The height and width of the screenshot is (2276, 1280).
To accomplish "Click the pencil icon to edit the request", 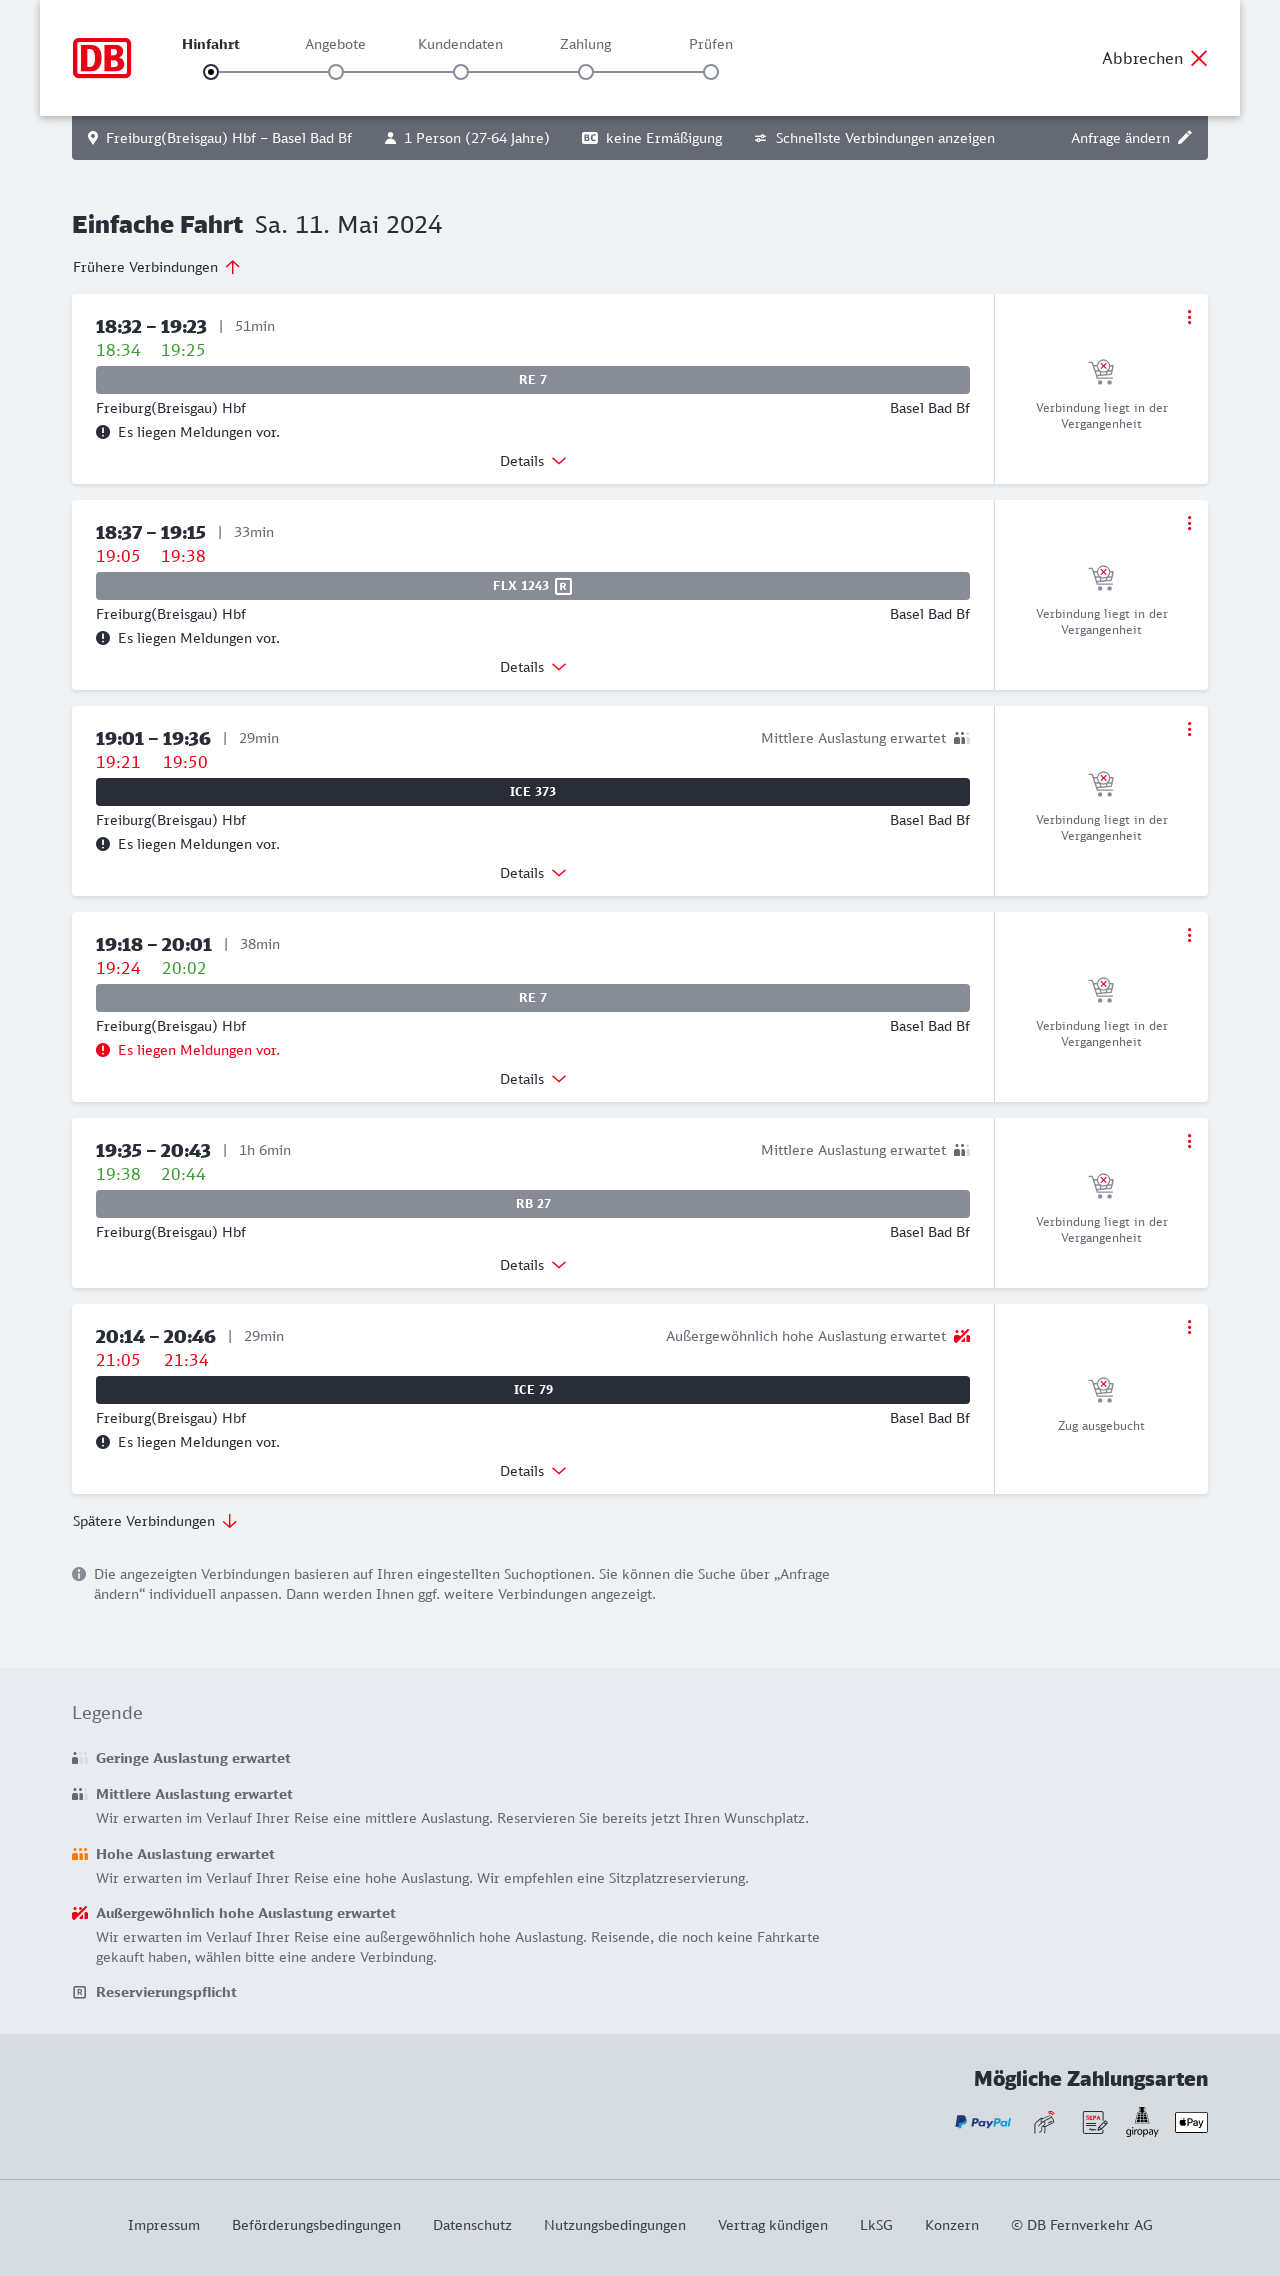I will coord(1185,138).
